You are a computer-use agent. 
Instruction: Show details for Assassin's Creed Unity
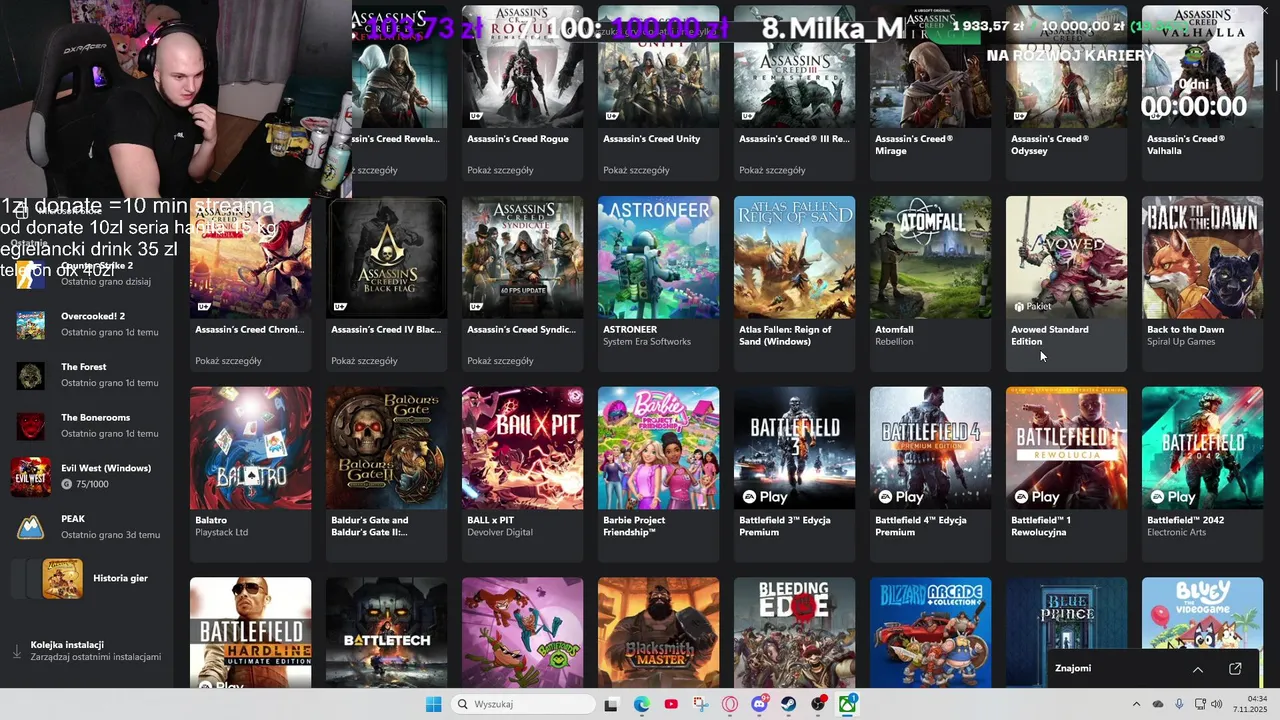coord(636,170)
